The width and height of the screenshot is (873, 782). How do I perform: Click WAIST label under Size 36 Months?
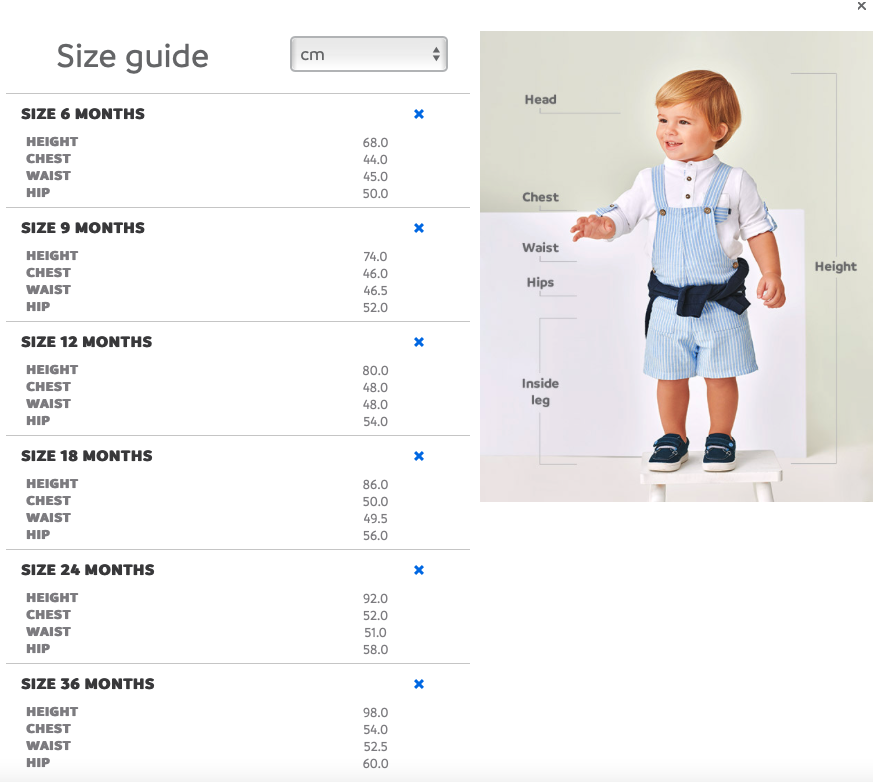pyautogui.click(x=48, y=746)
